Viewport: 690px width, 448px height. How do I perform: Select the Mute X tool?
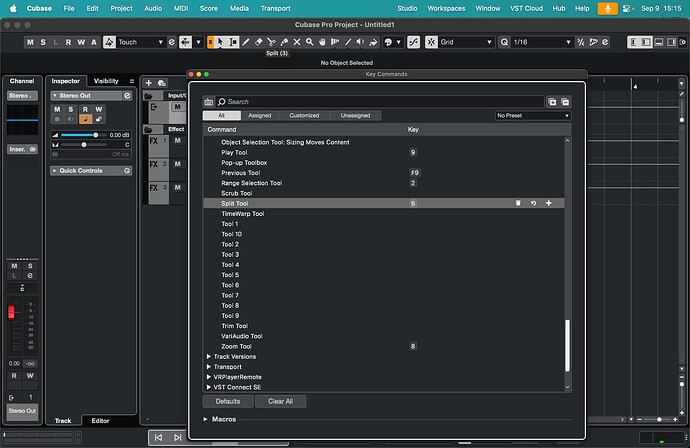[297, 42]
